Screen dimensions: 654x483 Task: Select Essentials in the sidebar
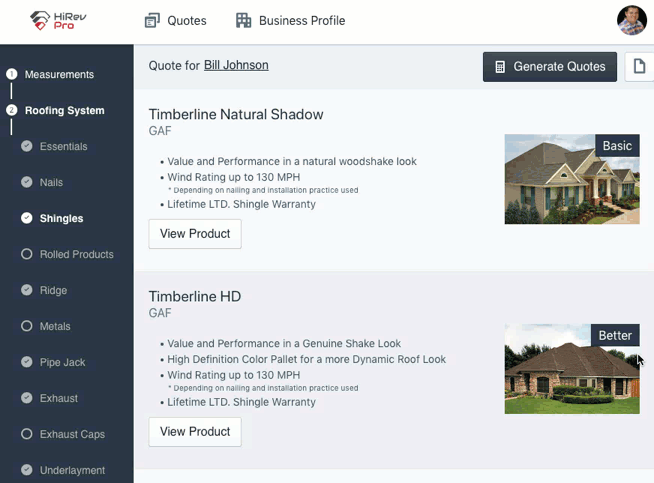63,146
